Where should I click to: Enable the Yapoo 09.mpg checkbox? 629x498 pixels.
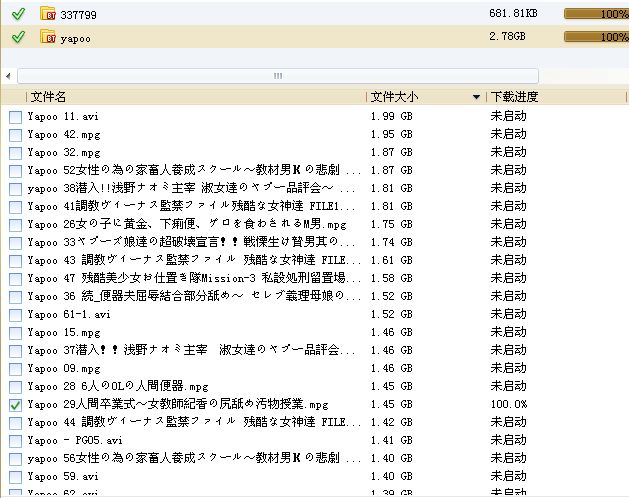(x=15, y=369)
